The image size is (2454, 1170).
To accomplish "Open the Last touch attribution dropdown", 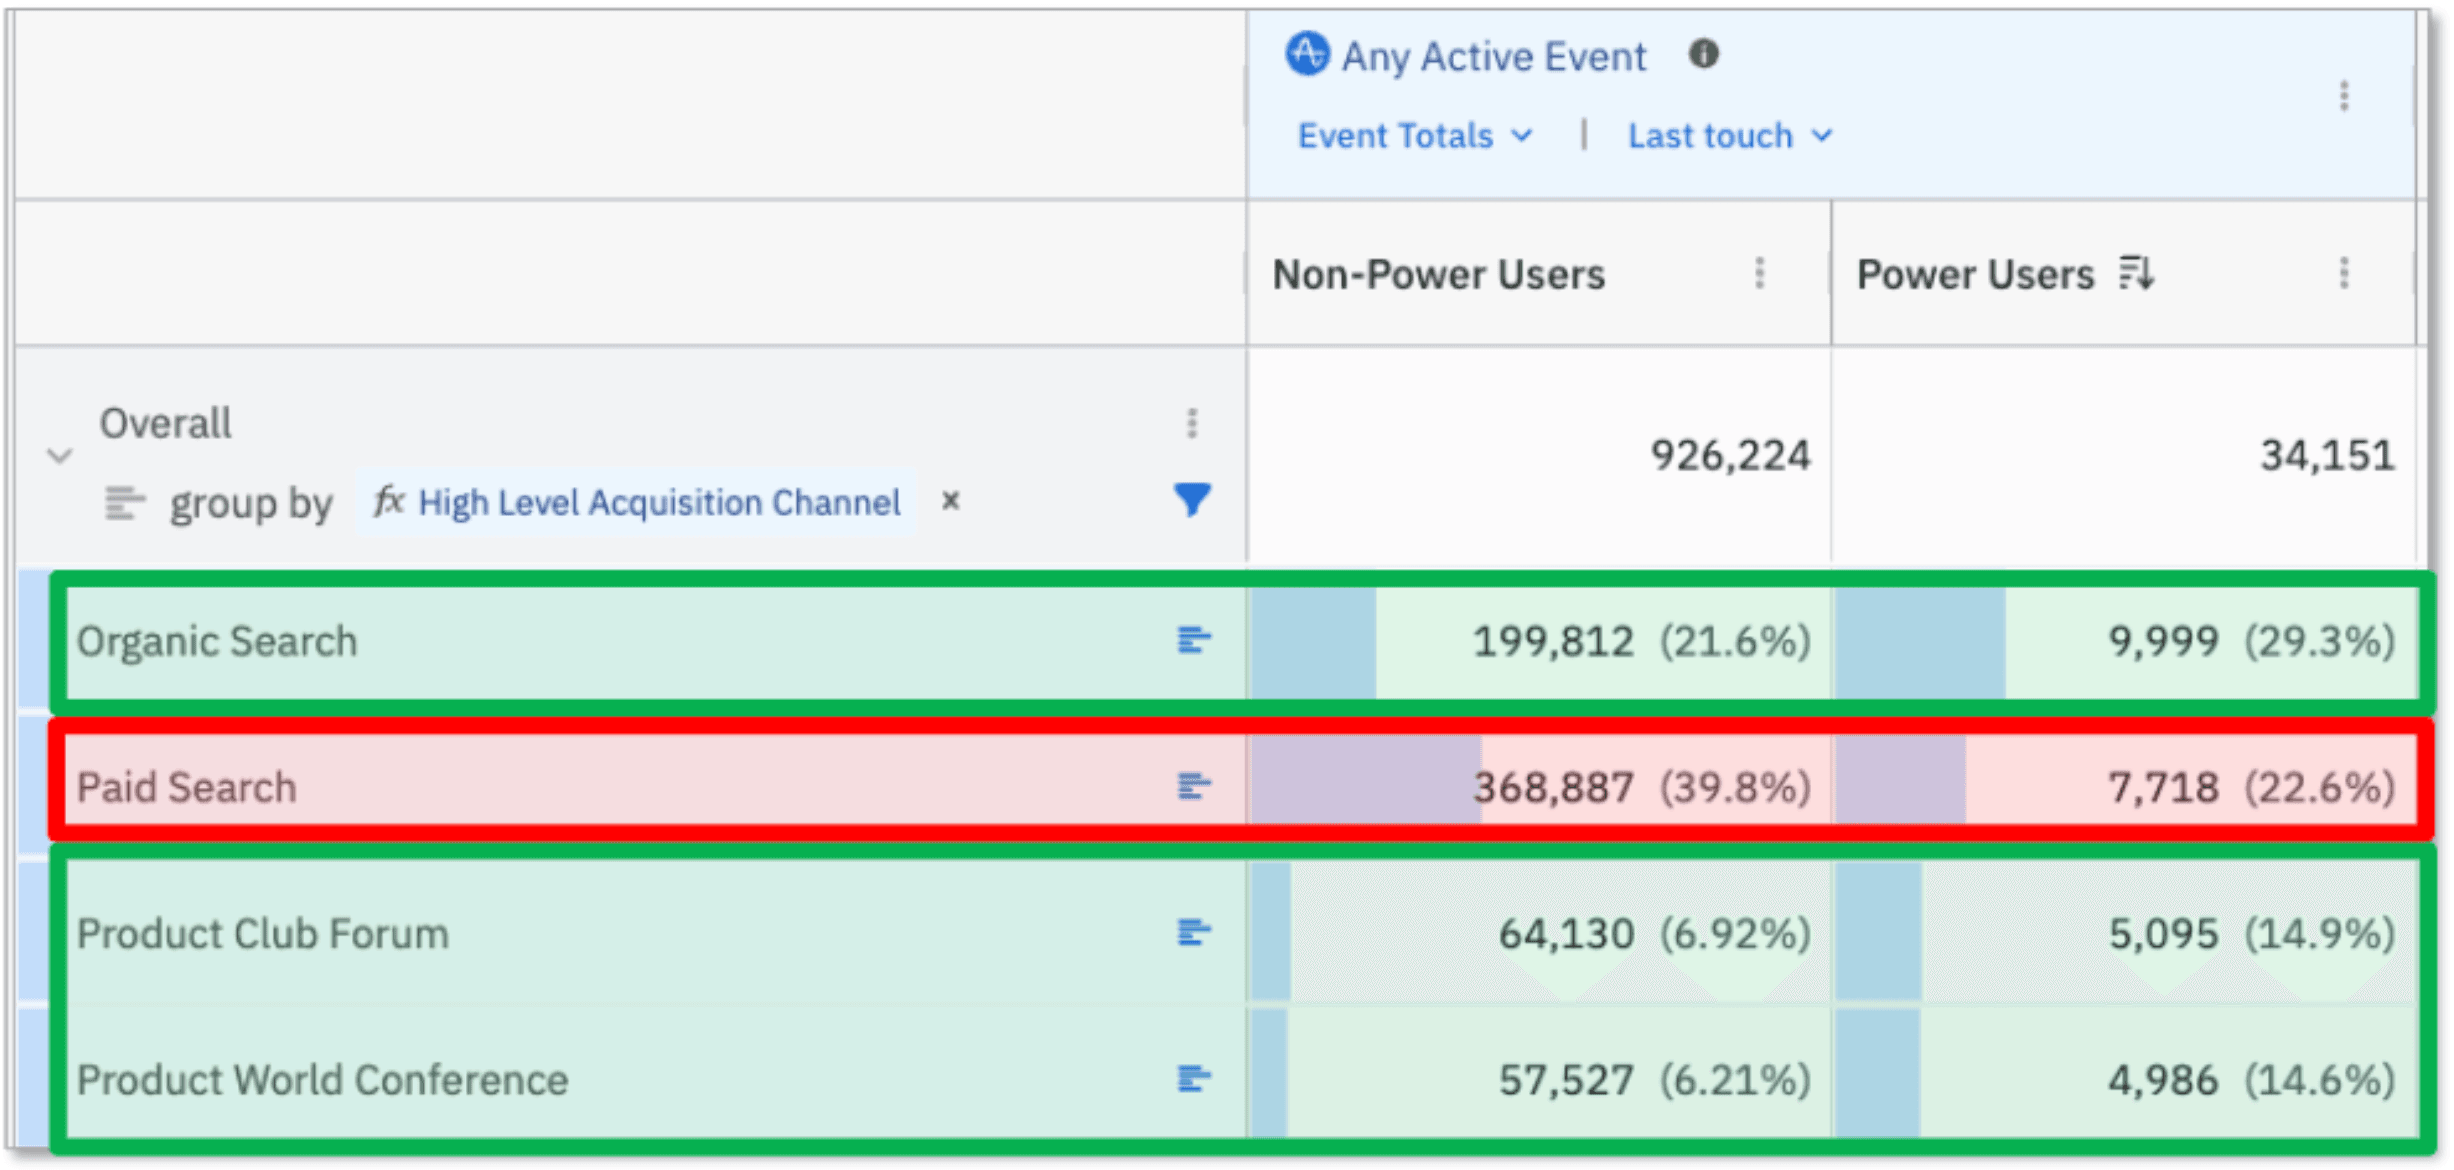I will click(1729, 135).
